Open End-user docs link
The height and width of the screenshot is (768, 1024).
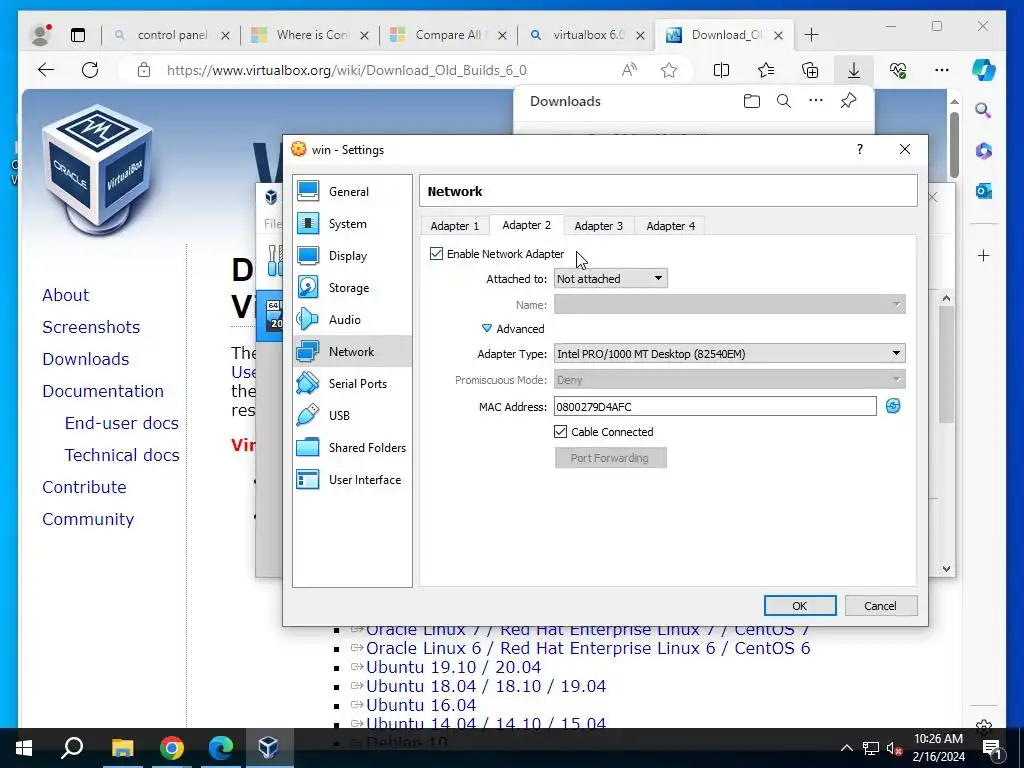[x=121, y=423]
